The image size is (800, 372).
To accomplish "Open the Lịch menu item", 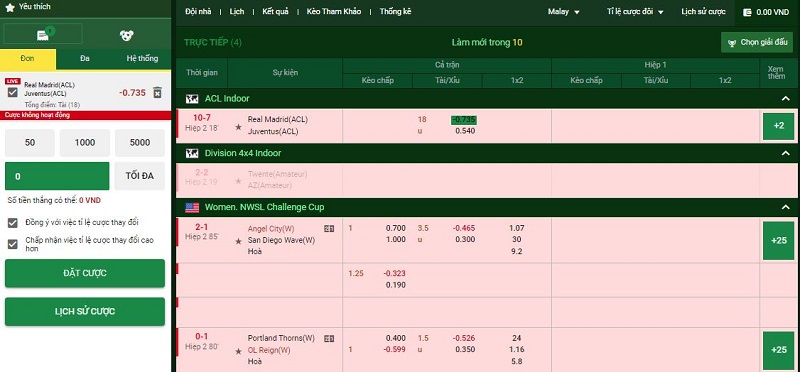I will coord(237,12).
